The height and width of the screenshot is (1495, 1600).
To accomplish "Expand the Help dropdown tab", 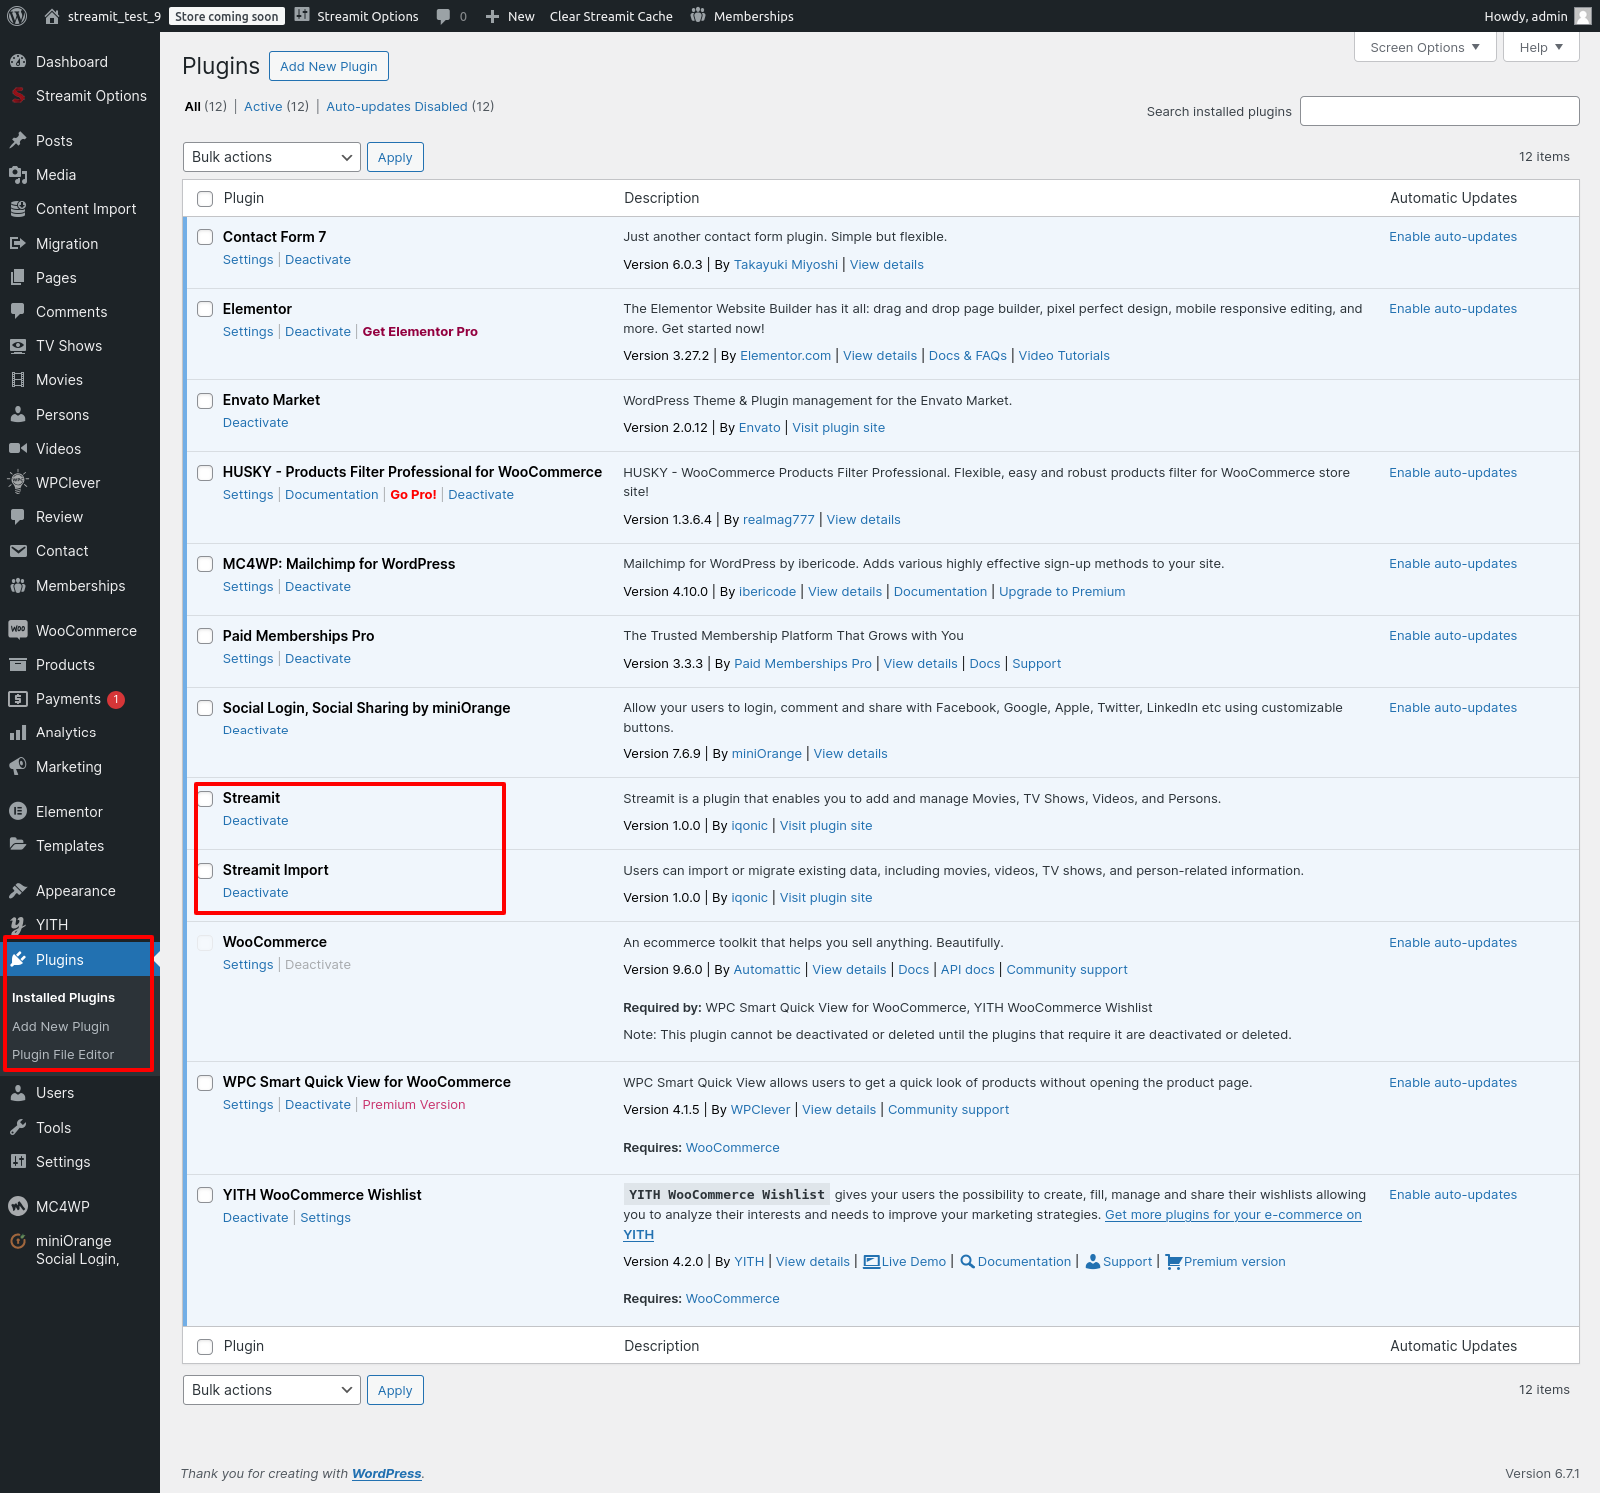I will pyautogui.click(x=1541, y=47).
